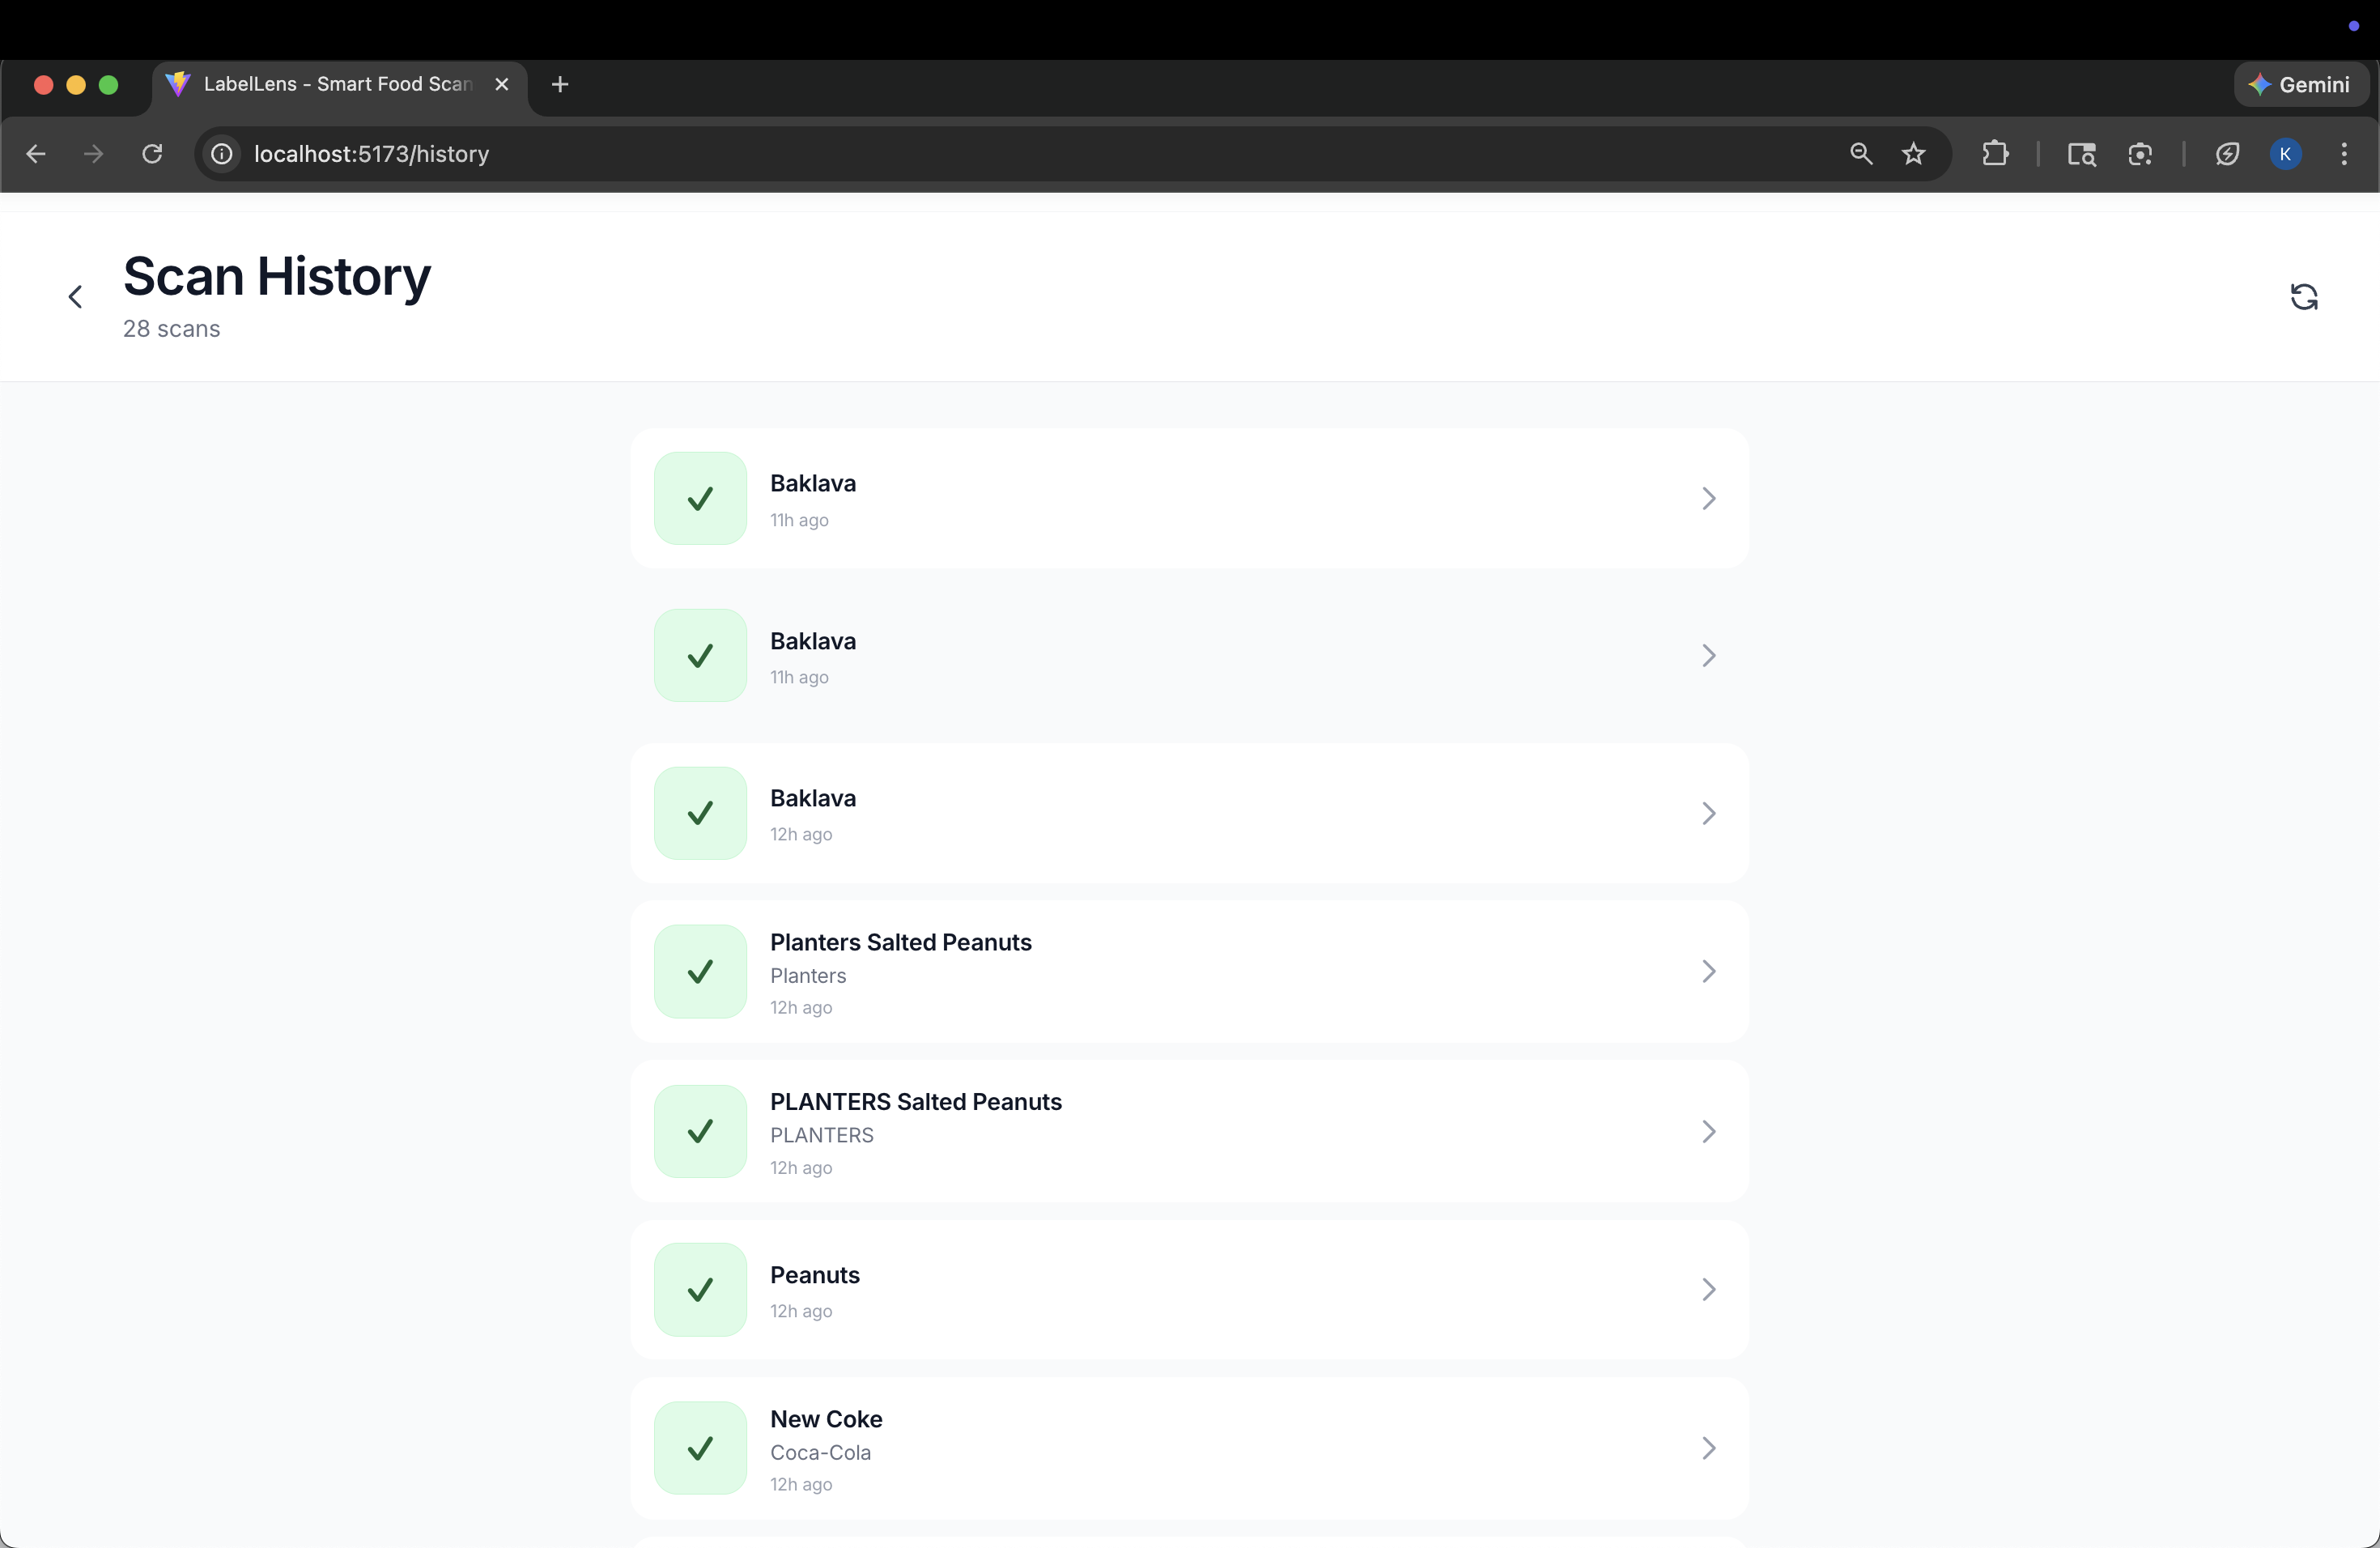Screen dimensions: 2380x1548
Task: Click the site information icon next to URL
Action: [x=222, y=154]
